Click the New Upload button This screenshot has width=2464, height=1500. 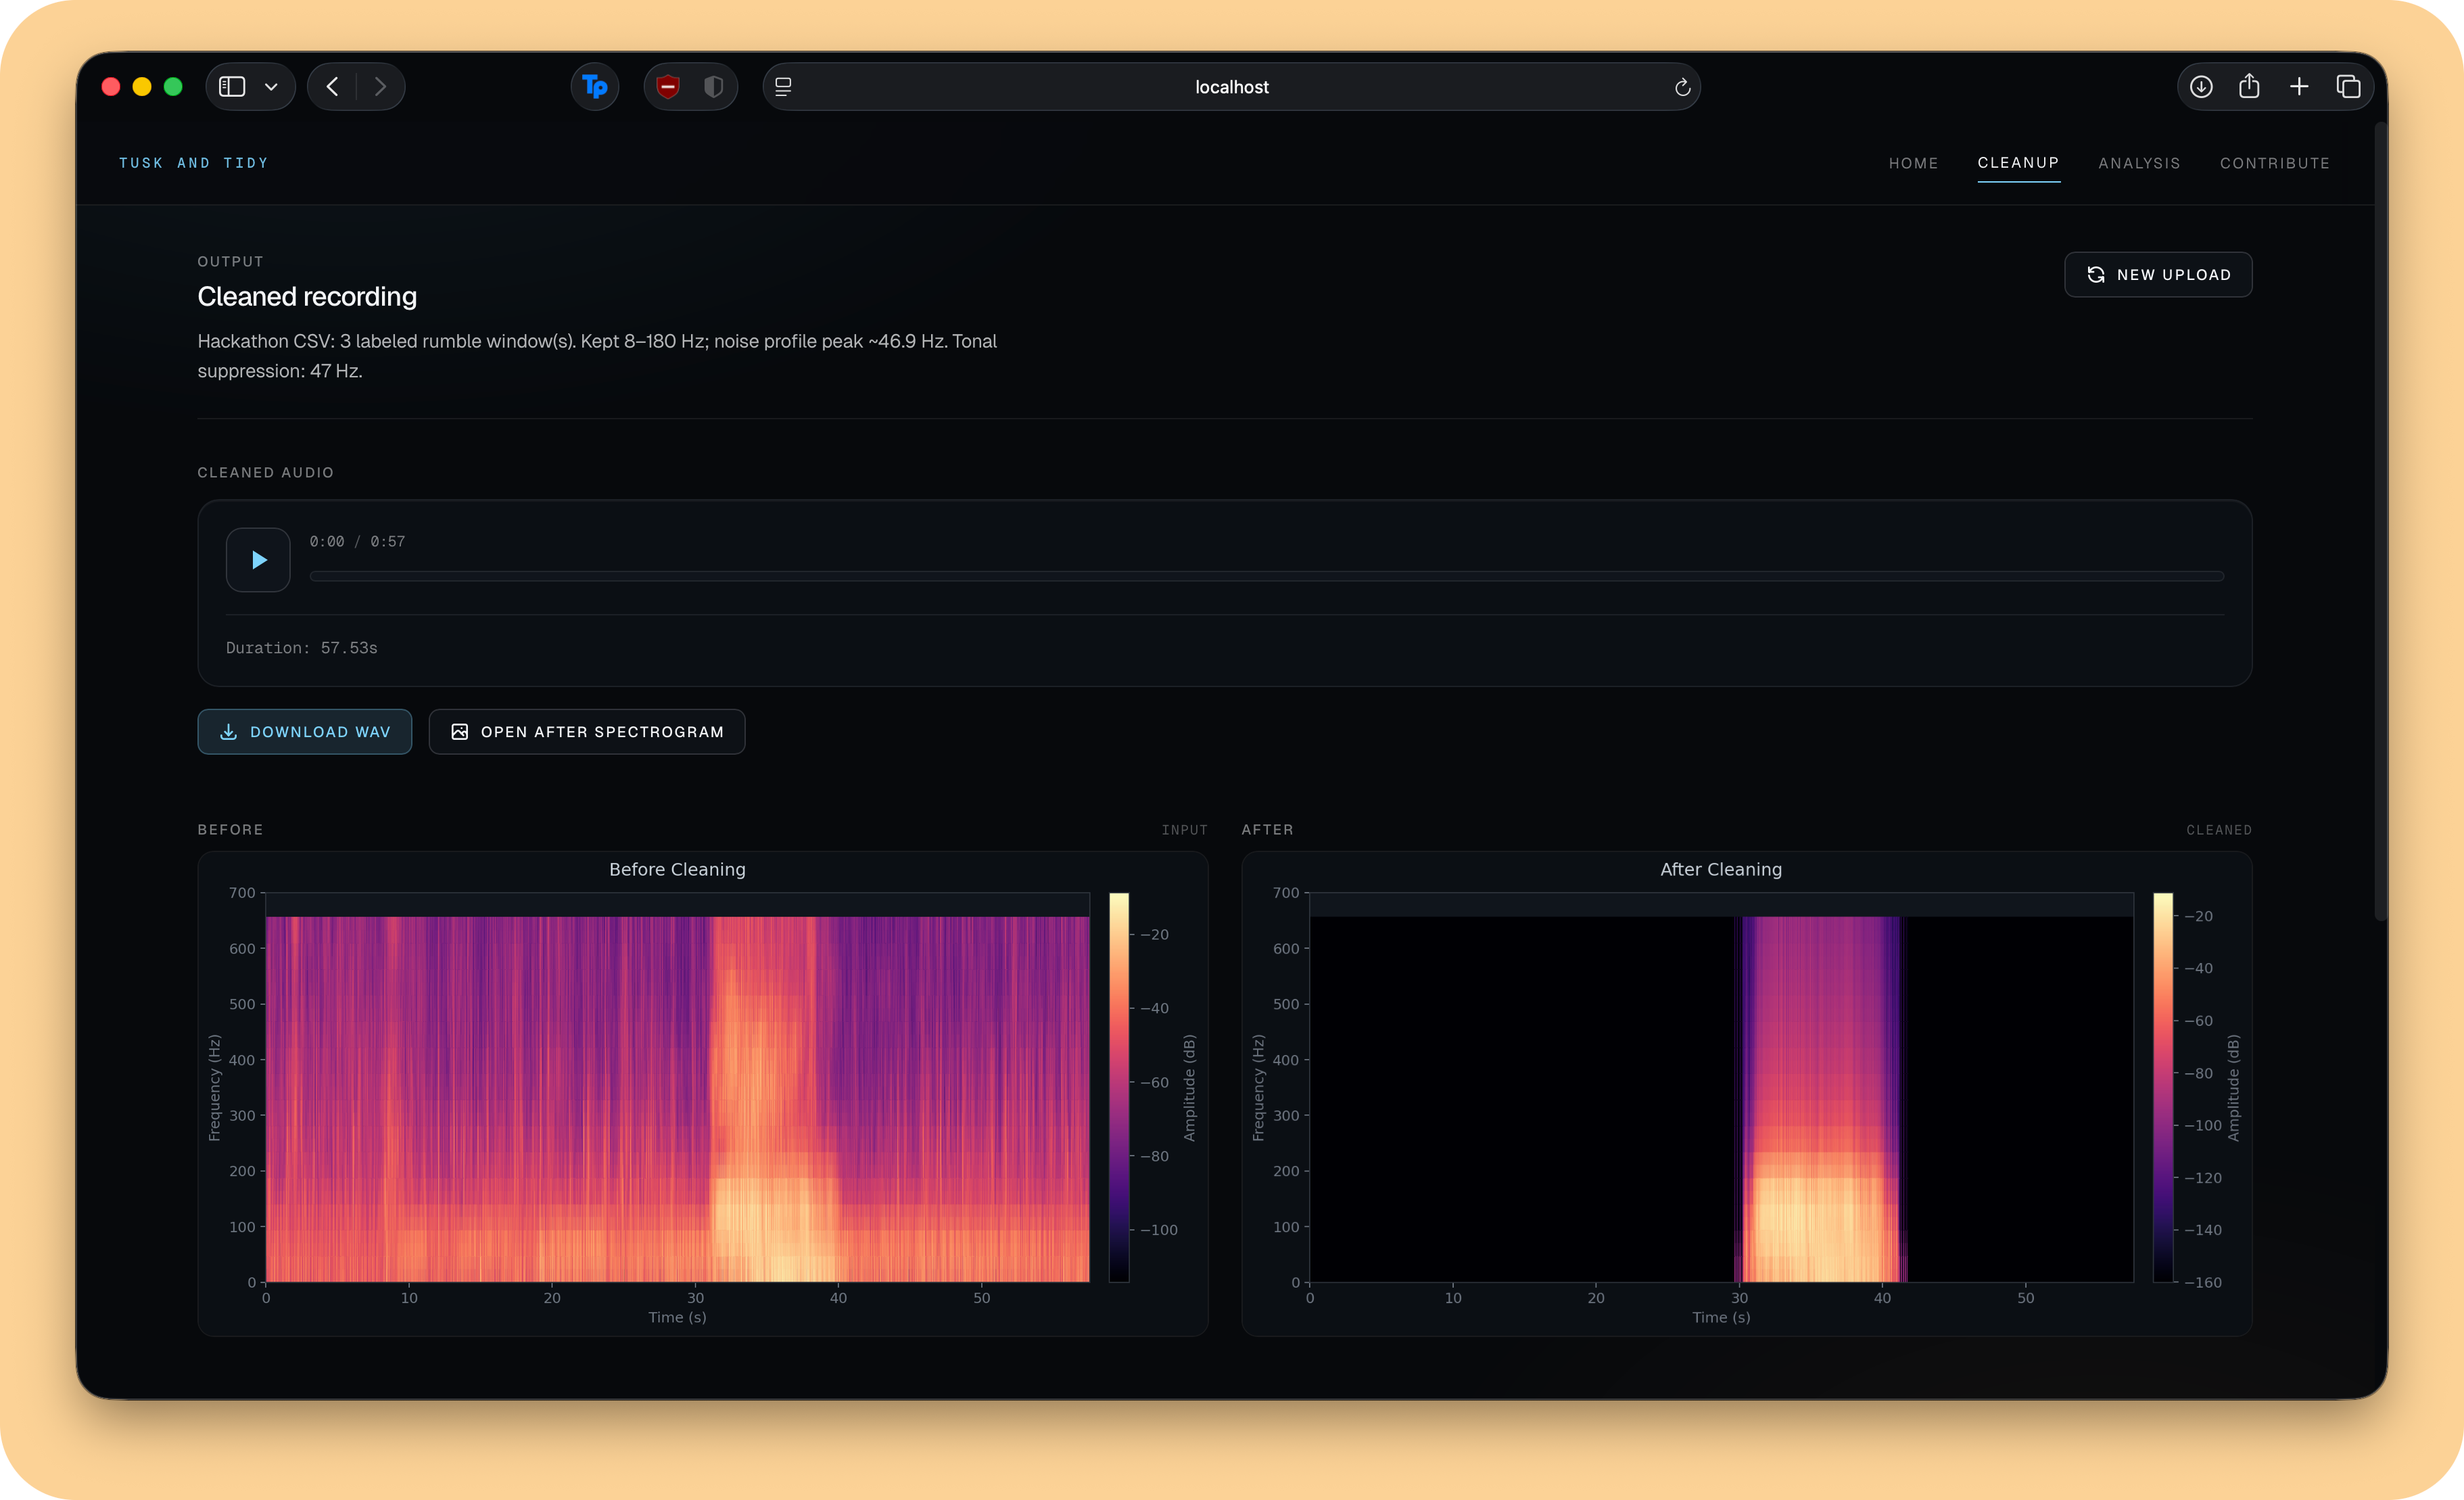[2158, 275]
